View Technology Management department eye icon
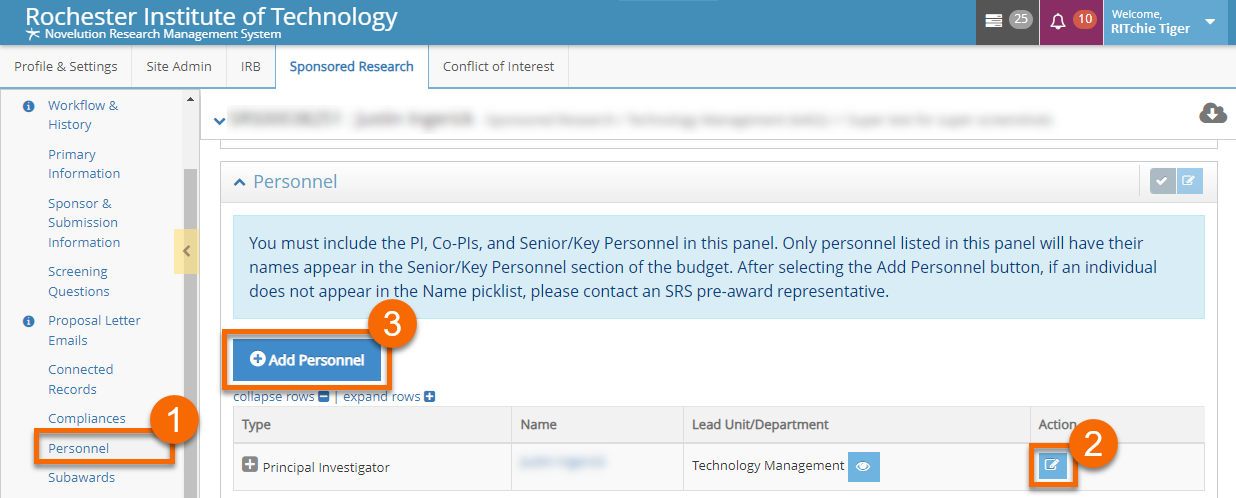 [x=864, y=466]
